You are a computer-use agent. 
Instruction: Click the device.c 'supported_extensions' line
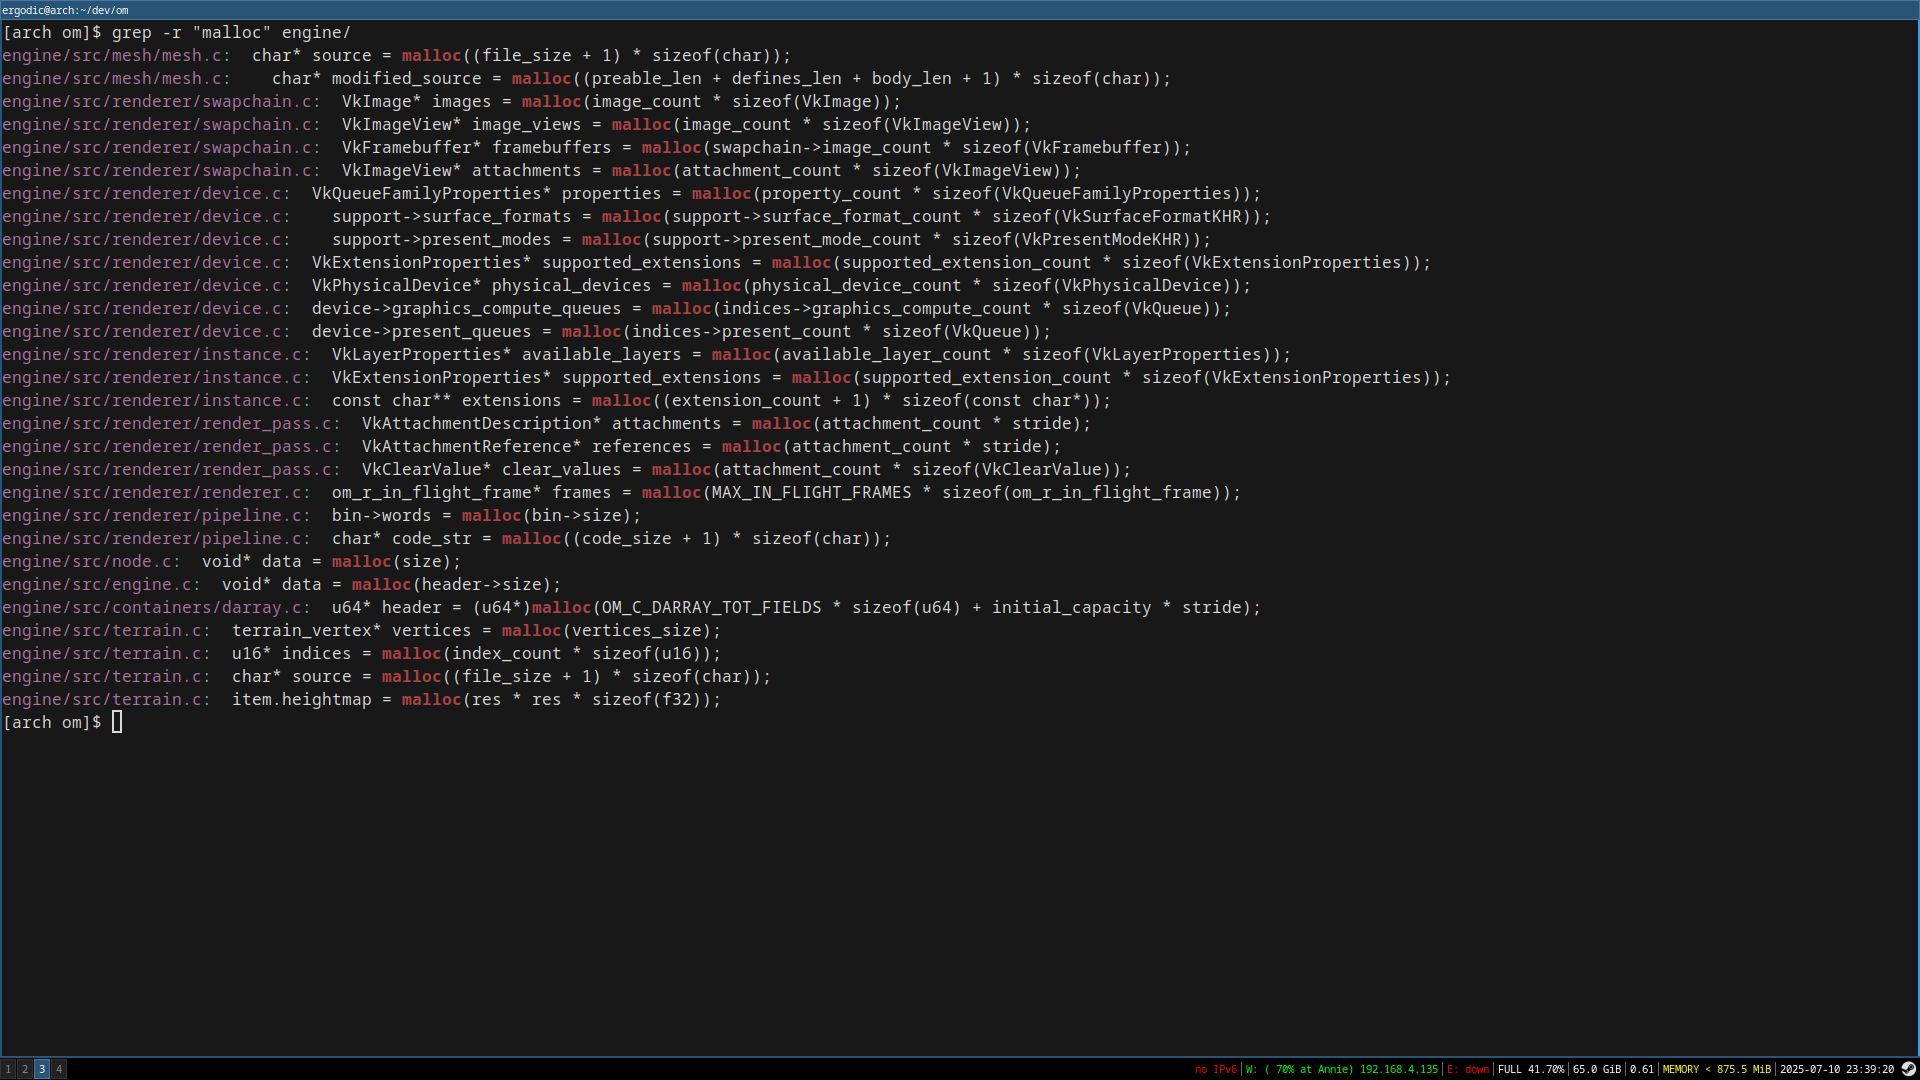coord(716,263)
